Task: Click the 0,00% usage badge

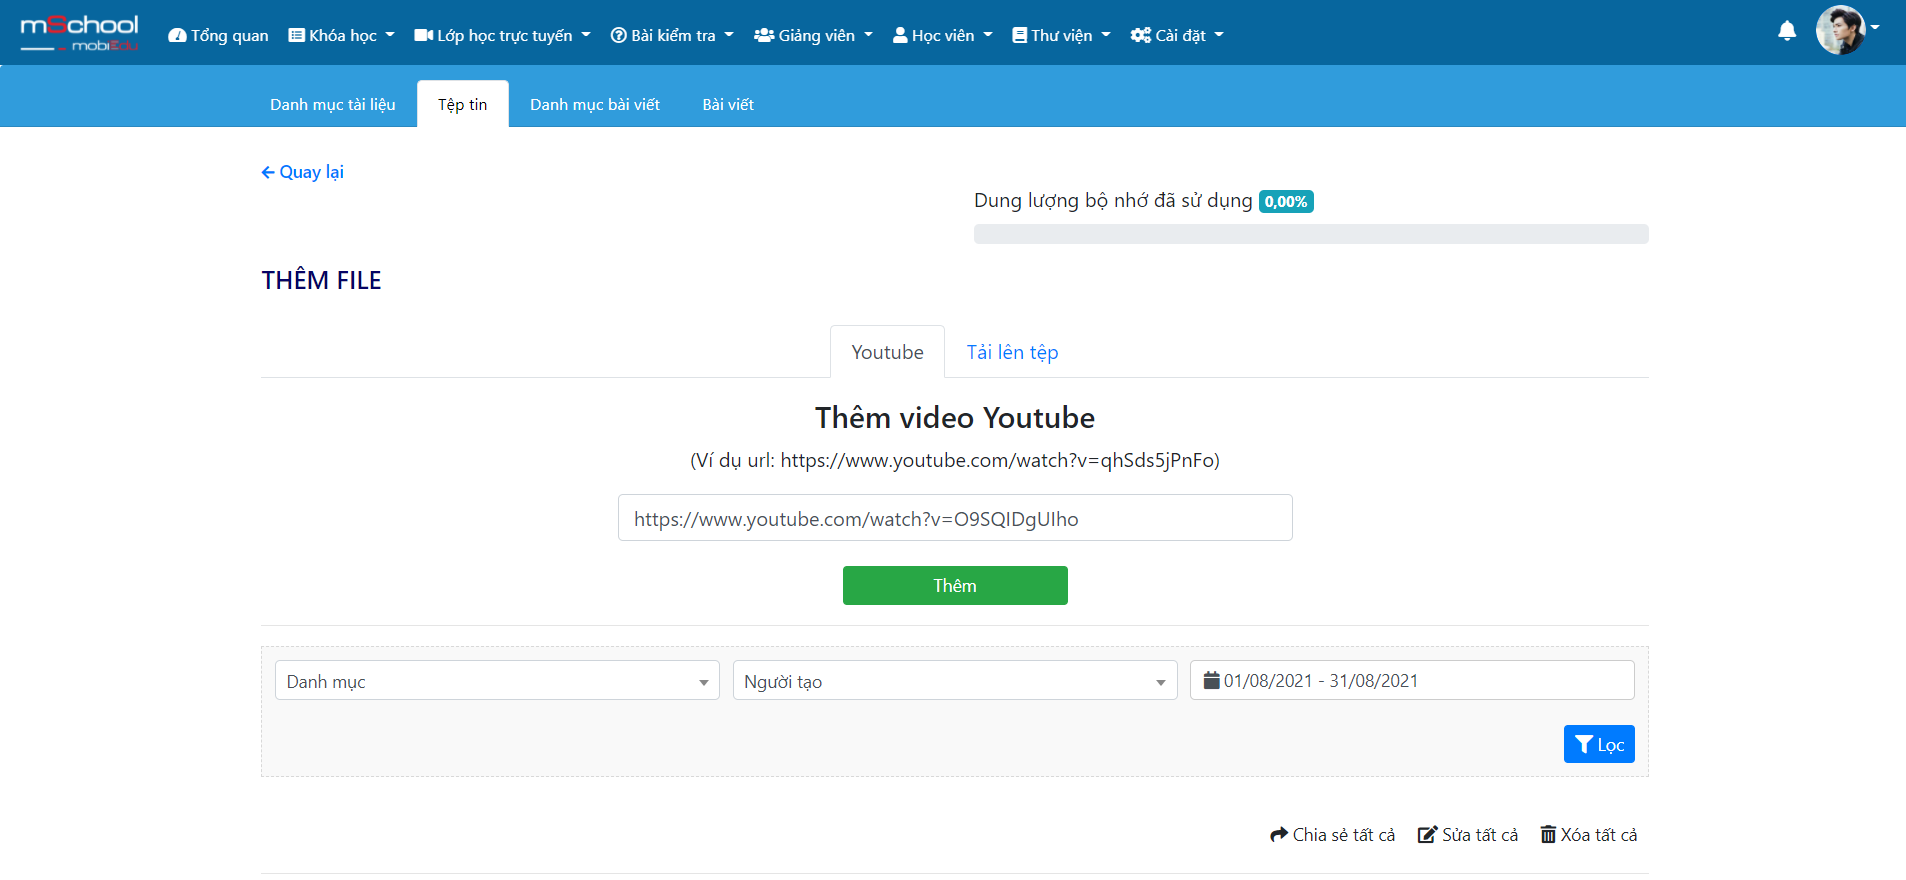Action: 1286,201
